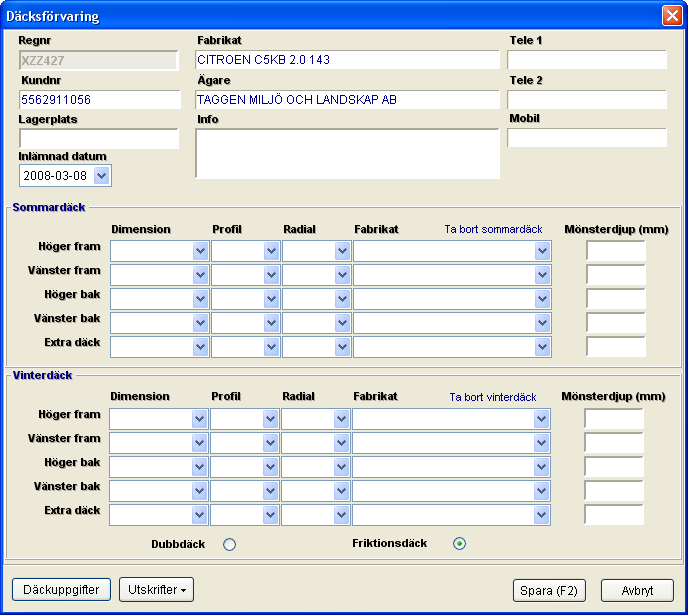This screenshot has height=615, width=688.
Task: Click Vinterdäck Vänster fram Mönsterdjup field
Action: (614, 443)
